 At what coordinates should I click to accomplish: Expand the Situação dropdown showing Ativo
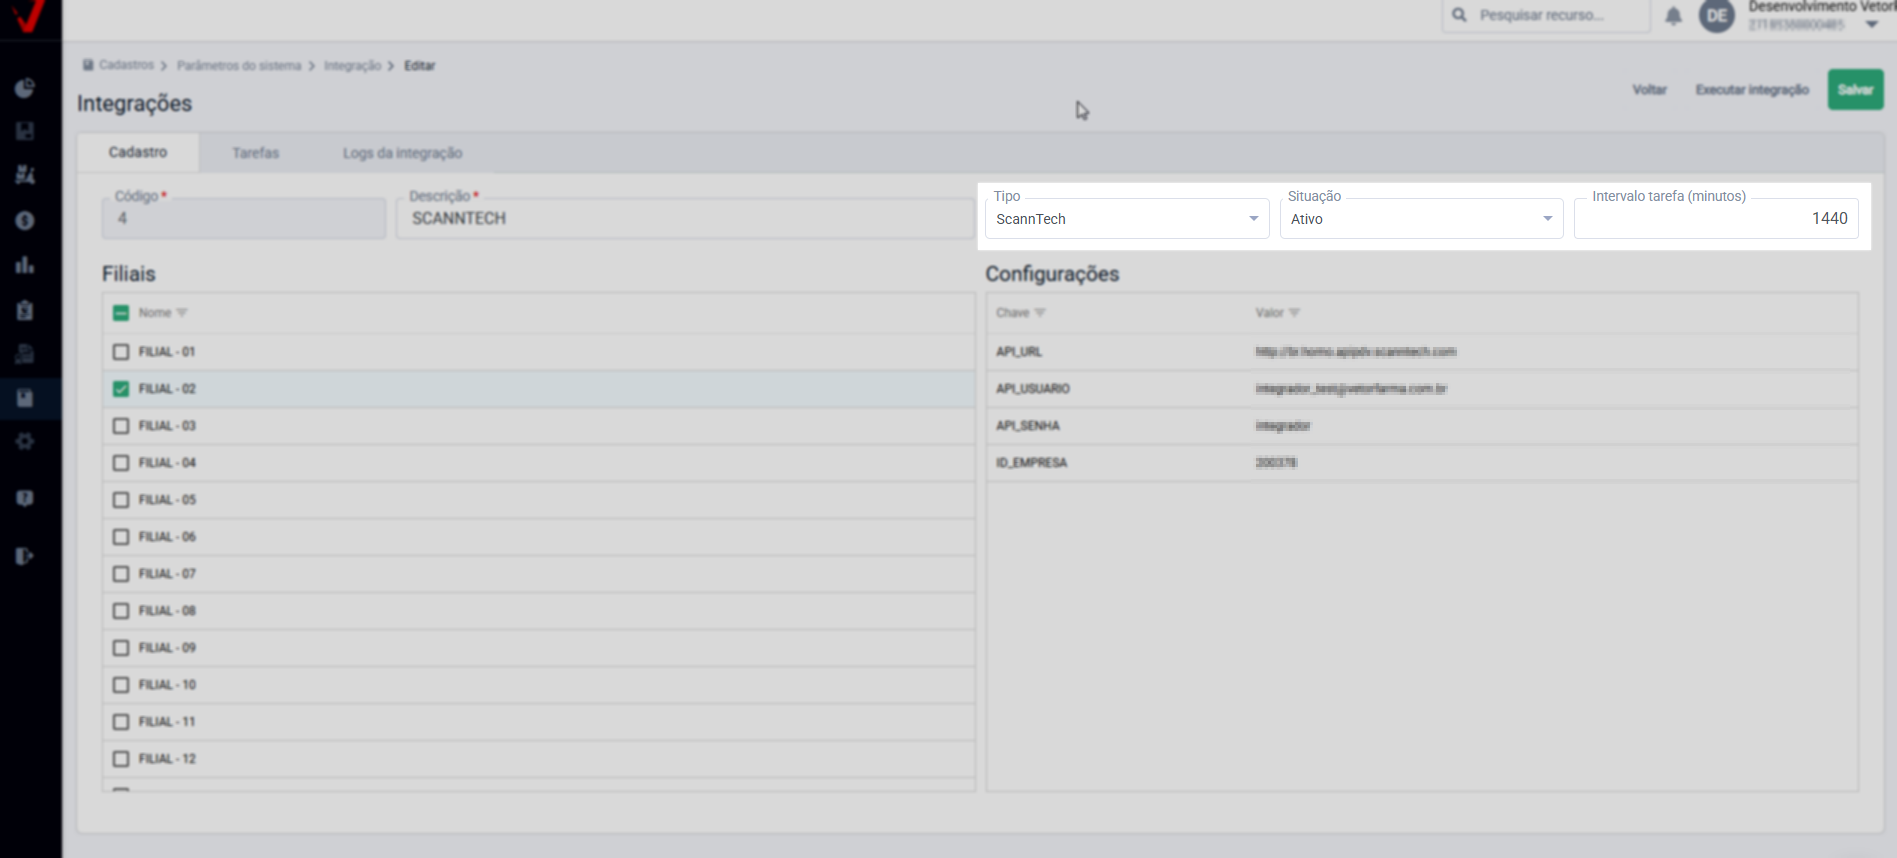coord(1420,219)
